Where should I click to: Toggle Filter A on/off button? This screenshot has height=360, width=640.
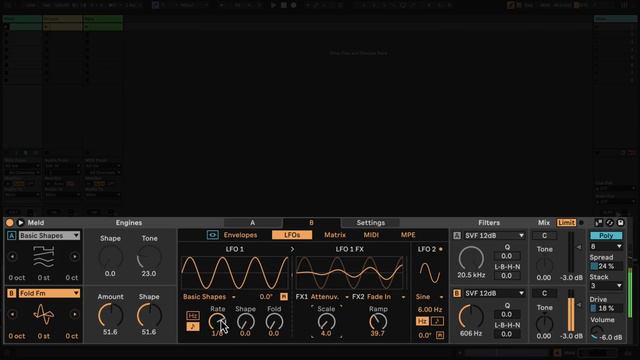457,236
